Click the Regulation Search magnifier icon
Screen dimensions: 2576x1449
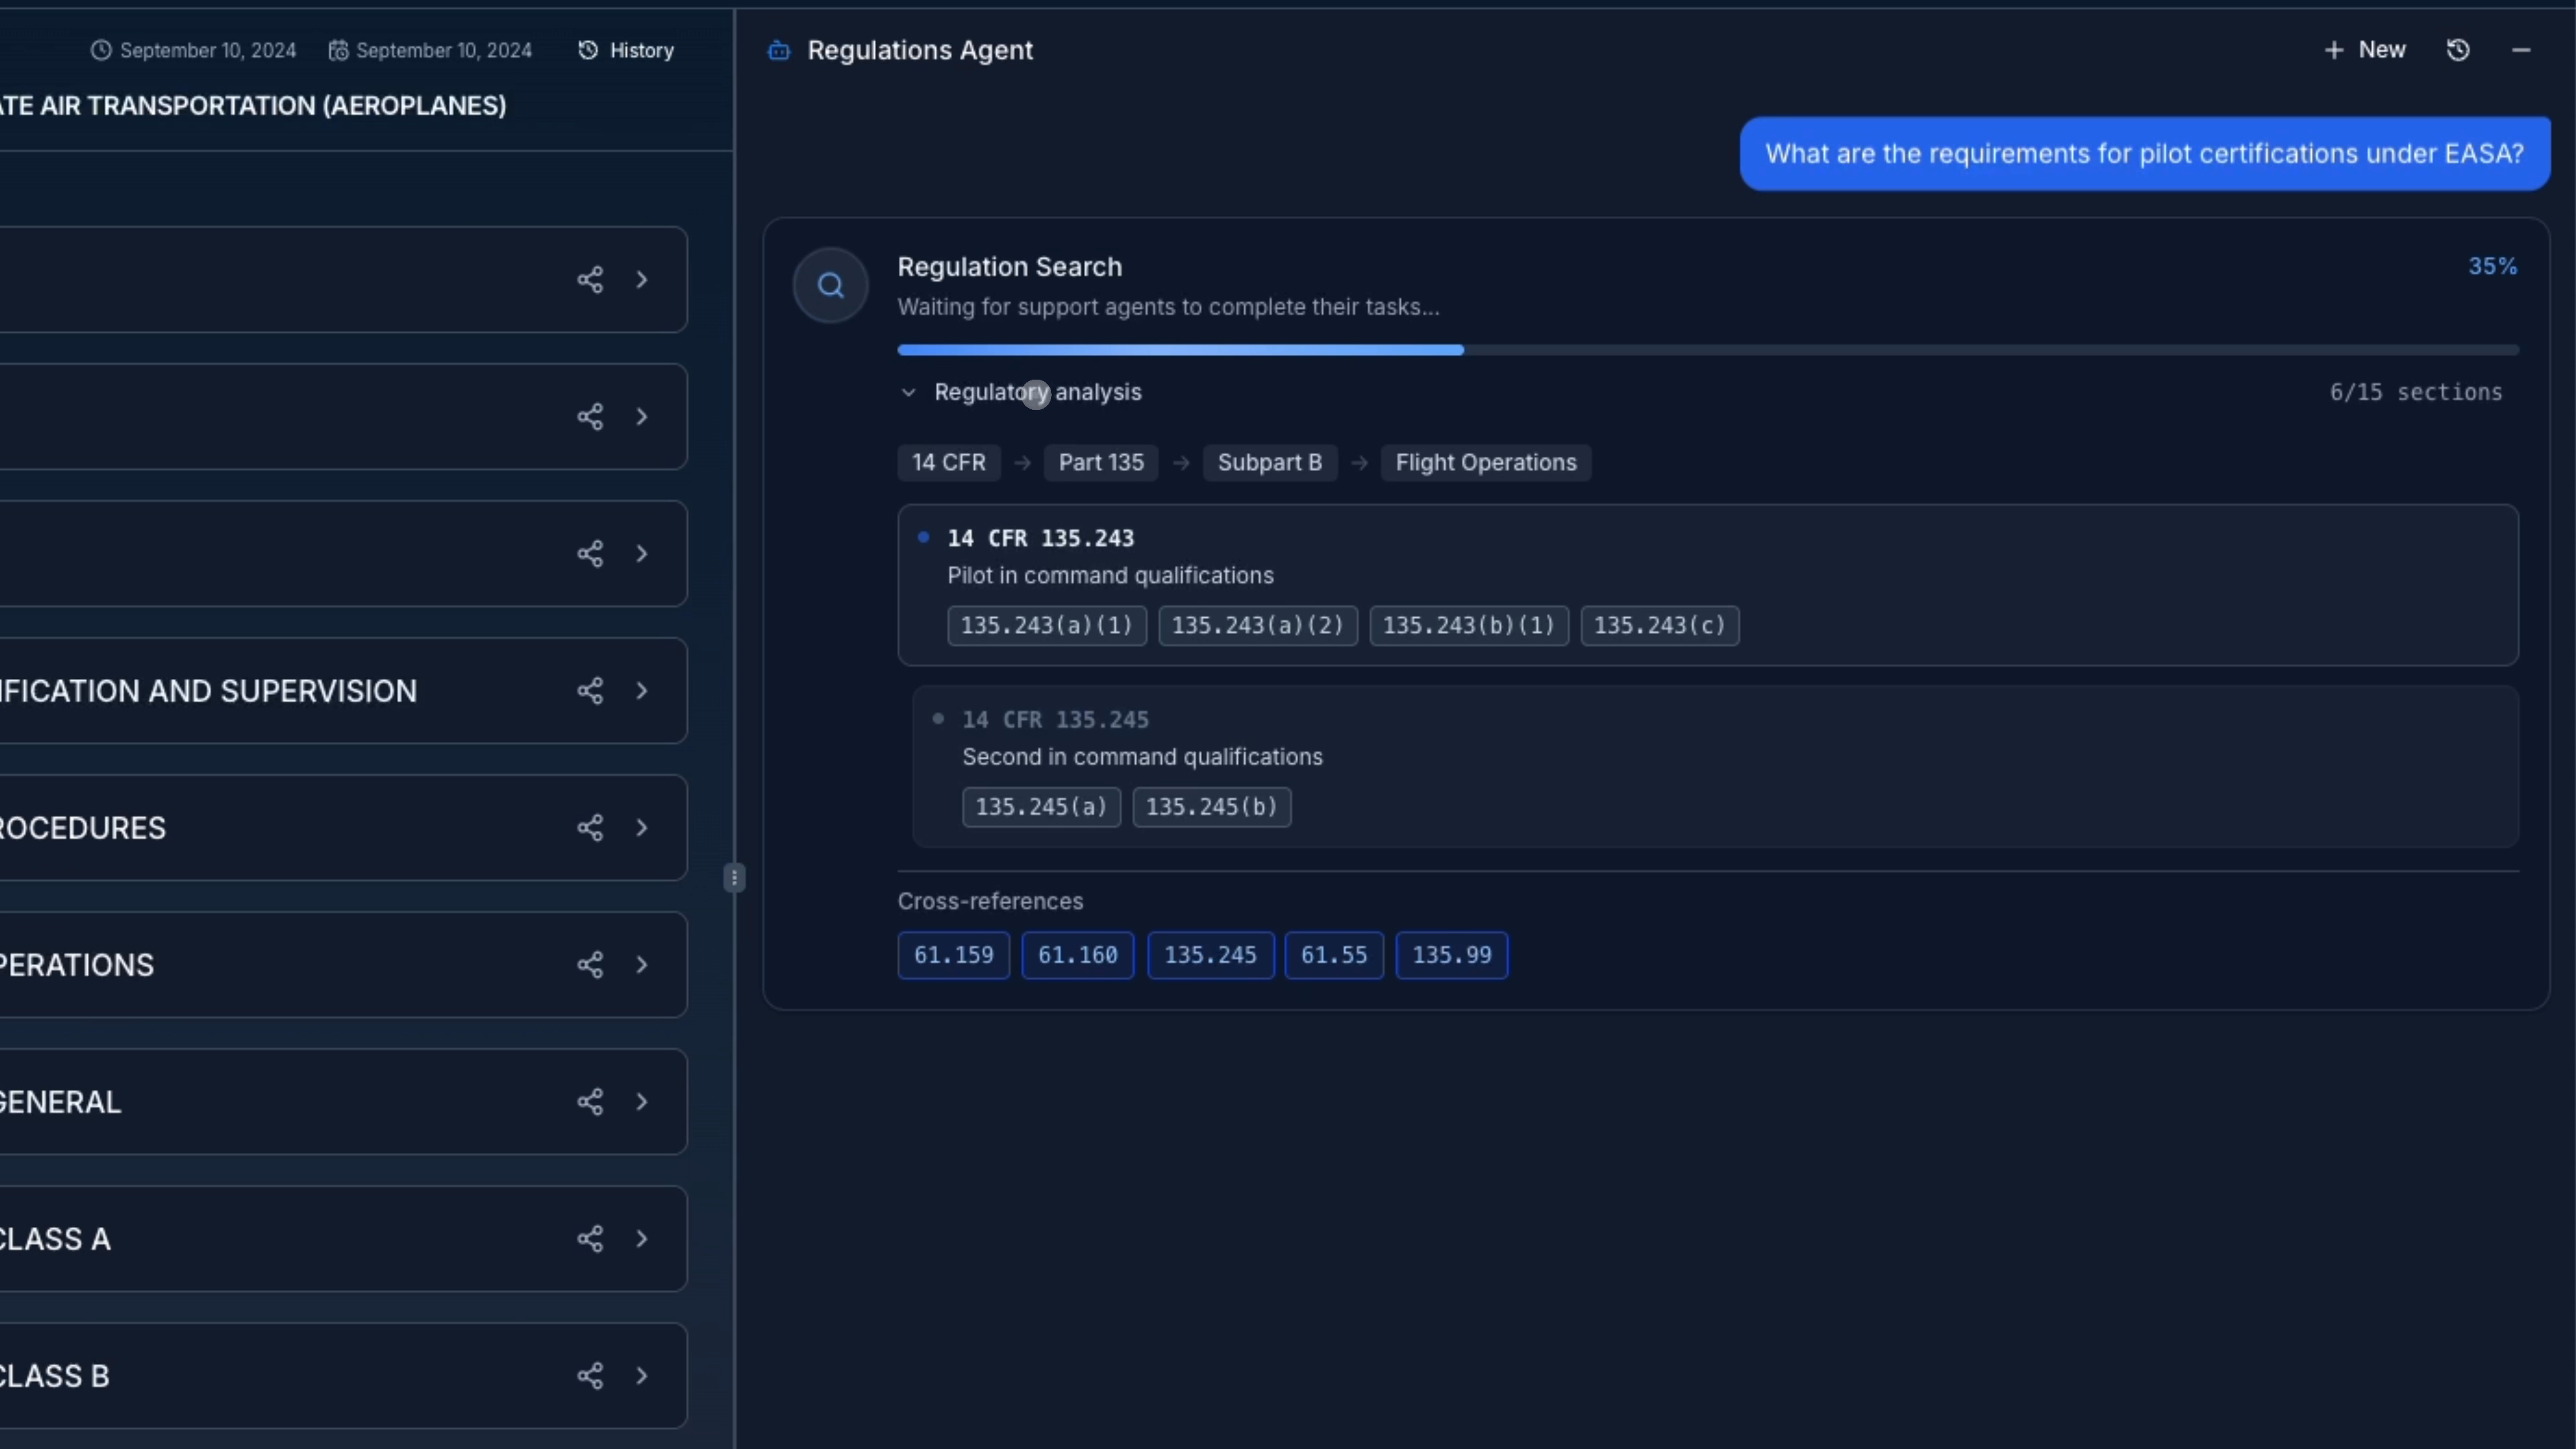(830, 286)
